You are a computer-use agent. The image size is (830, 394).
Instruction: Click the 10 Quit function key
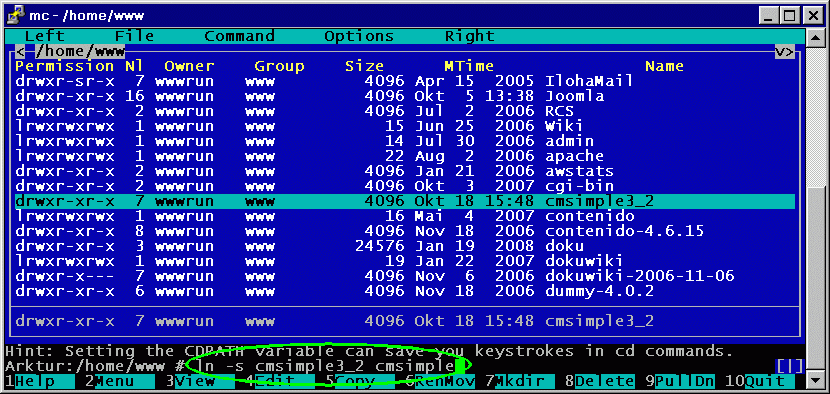(759, 381)
